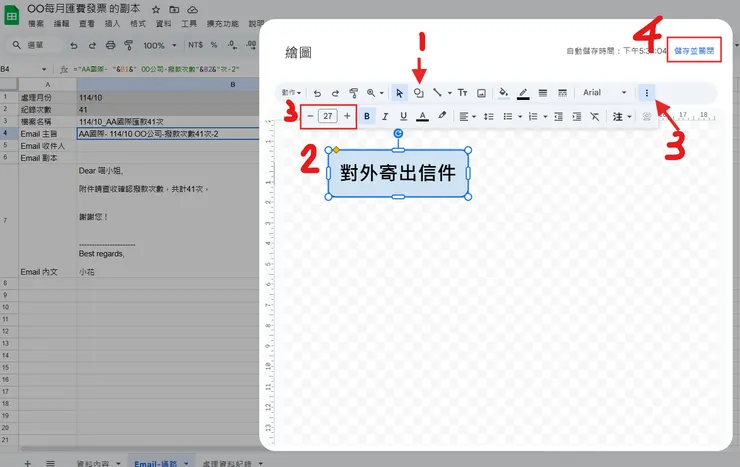This screenshot has height=467, width=740.
Task: Toggle Italic formatting in drawing
Action: (385, 116)
